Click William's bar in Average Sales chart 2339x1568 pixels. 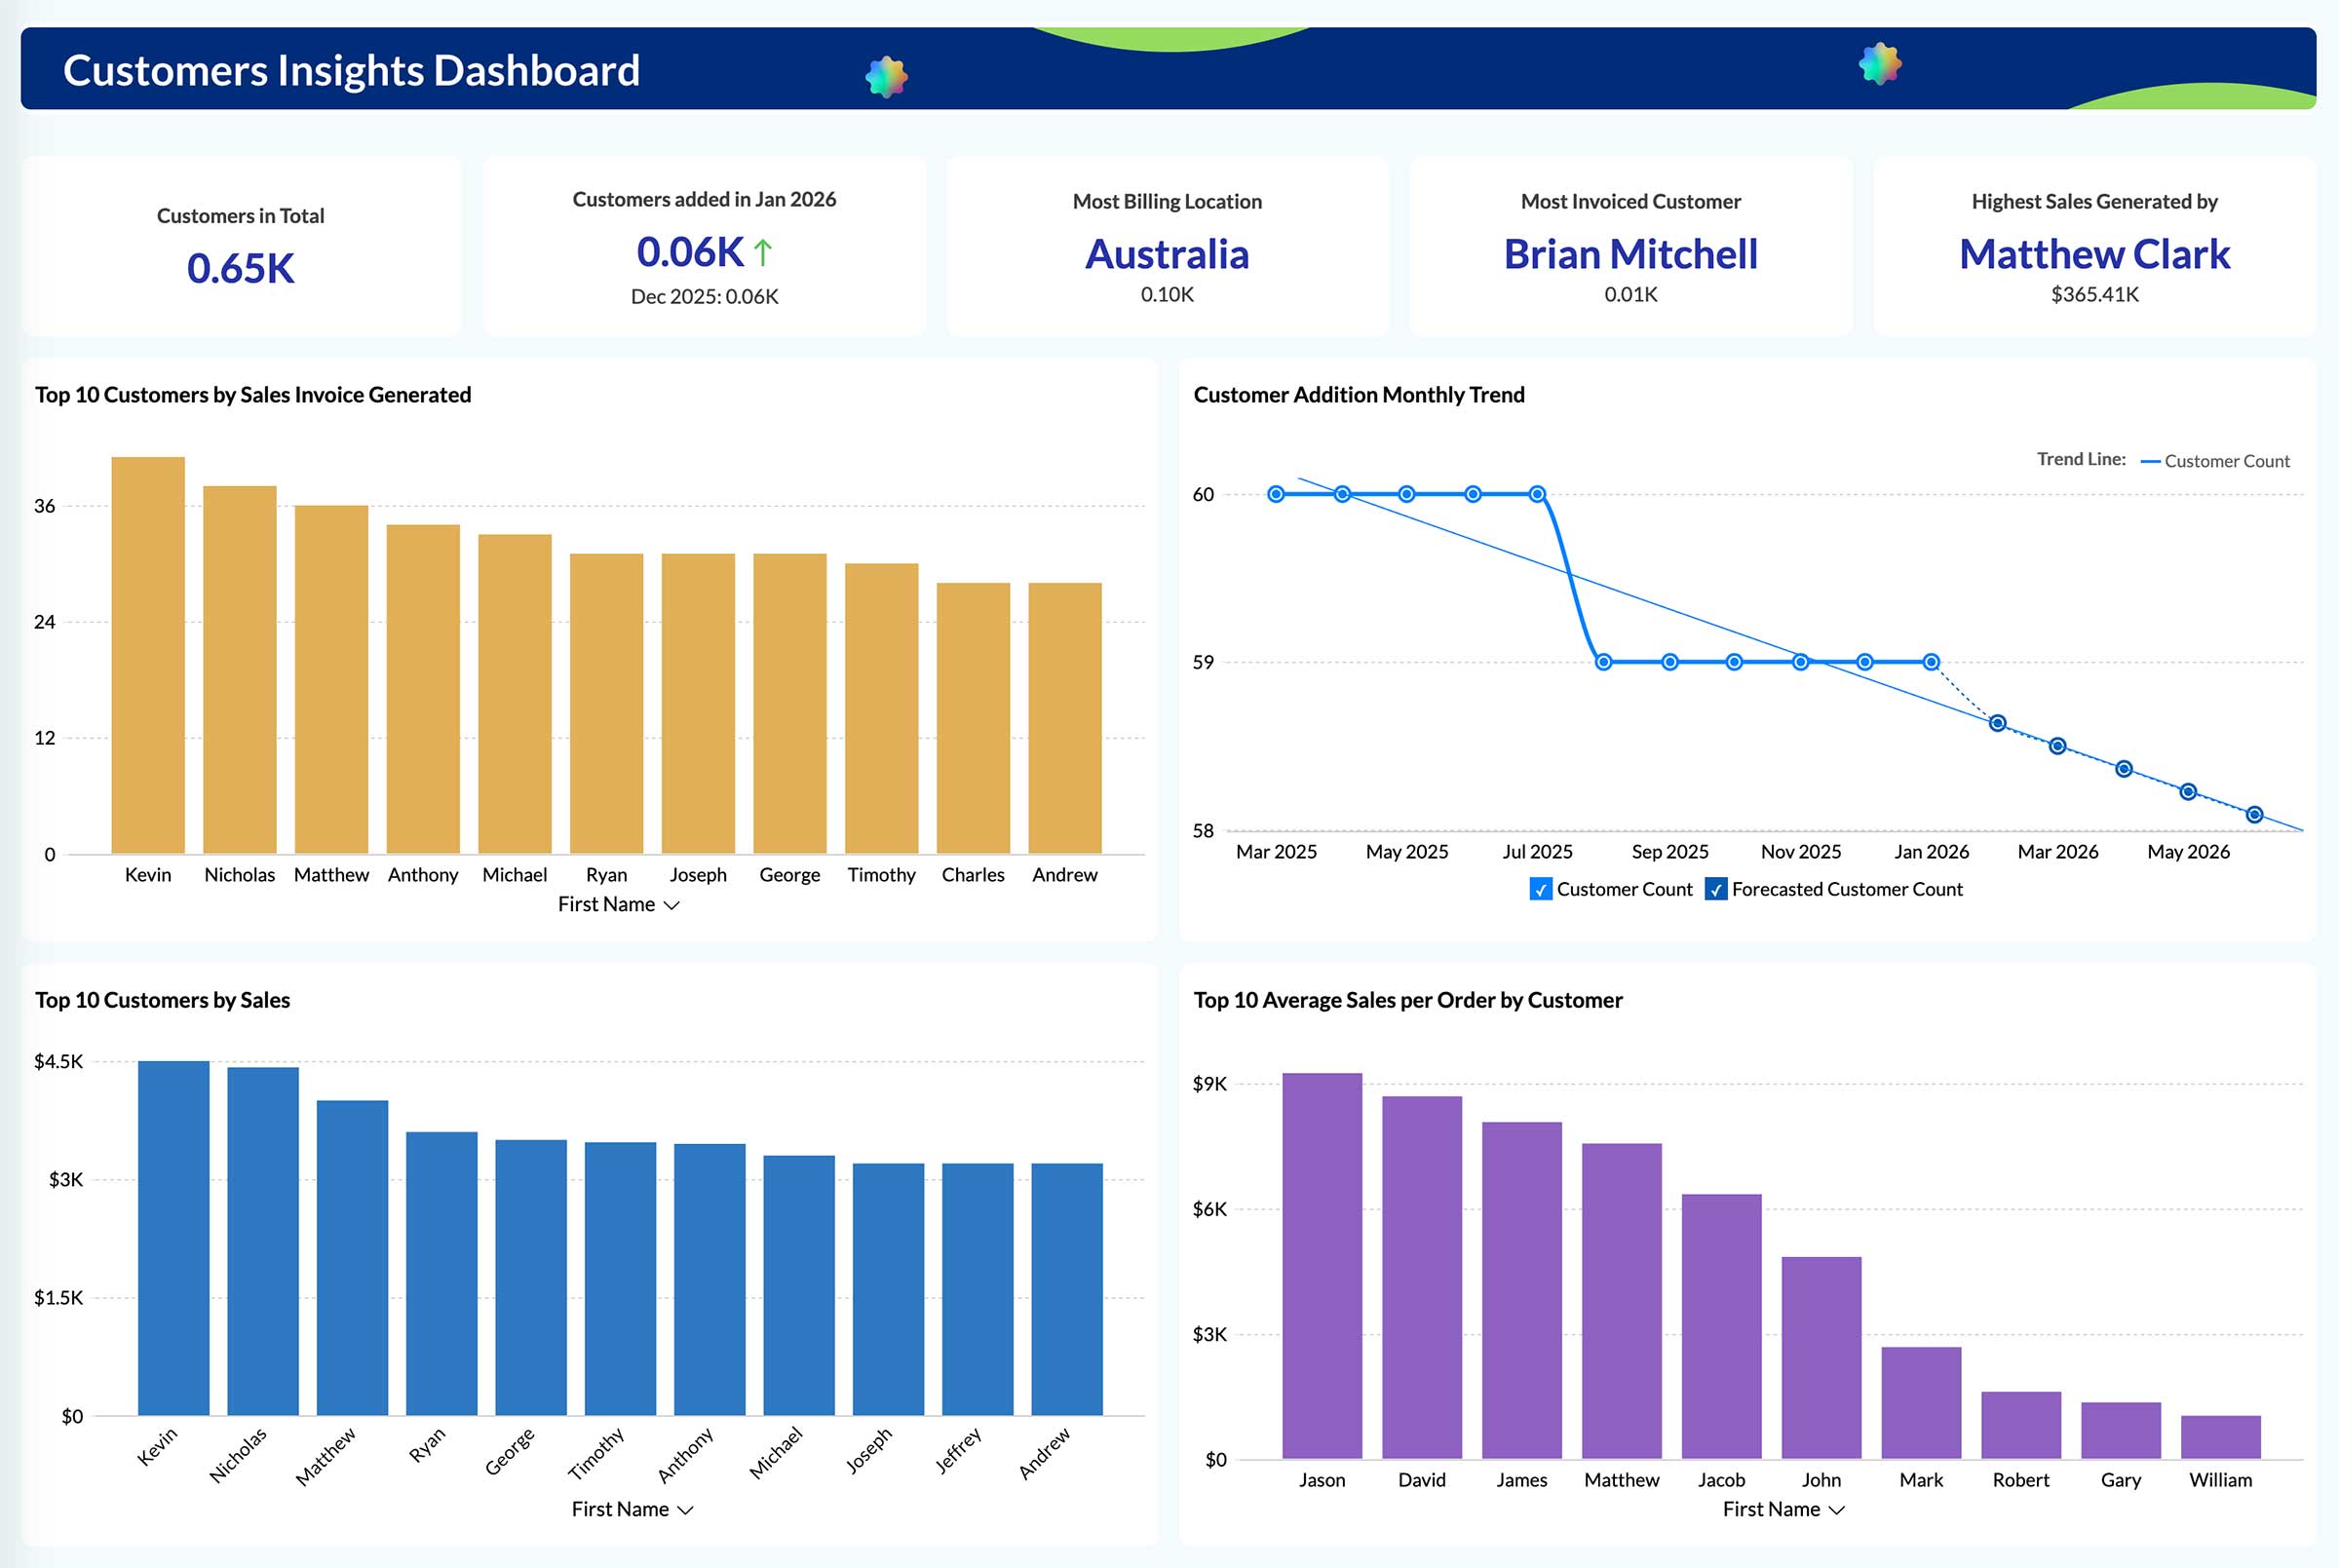tap(2220, 1435)
